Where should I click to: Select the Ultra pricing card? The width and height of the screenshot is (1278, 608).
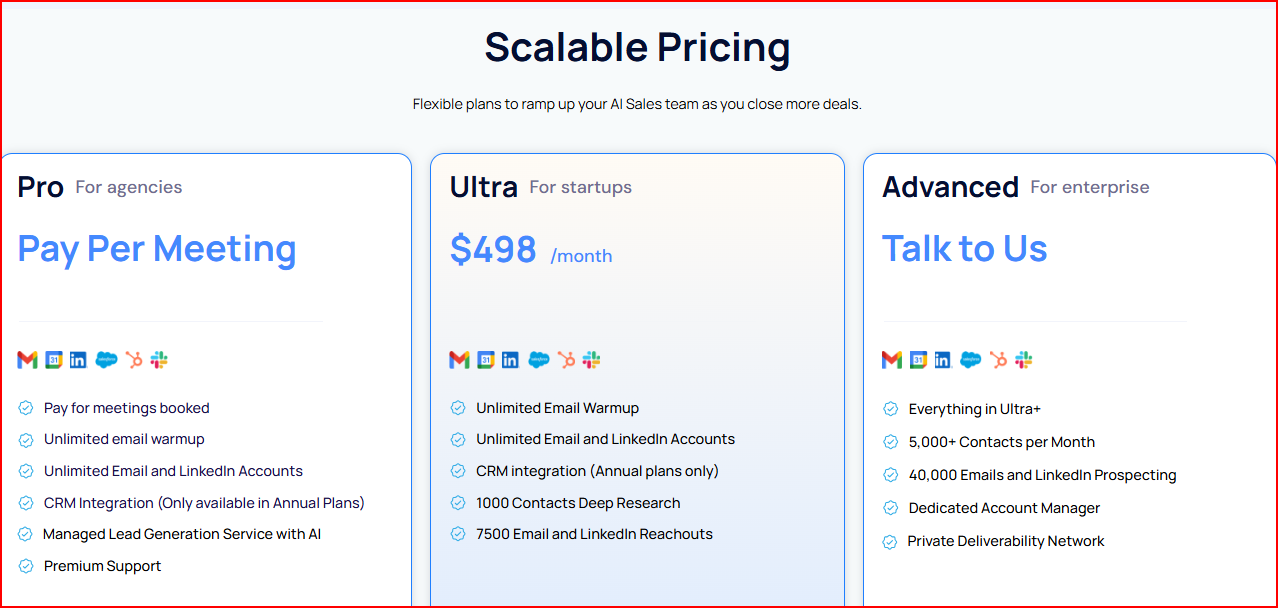(637, 380)
